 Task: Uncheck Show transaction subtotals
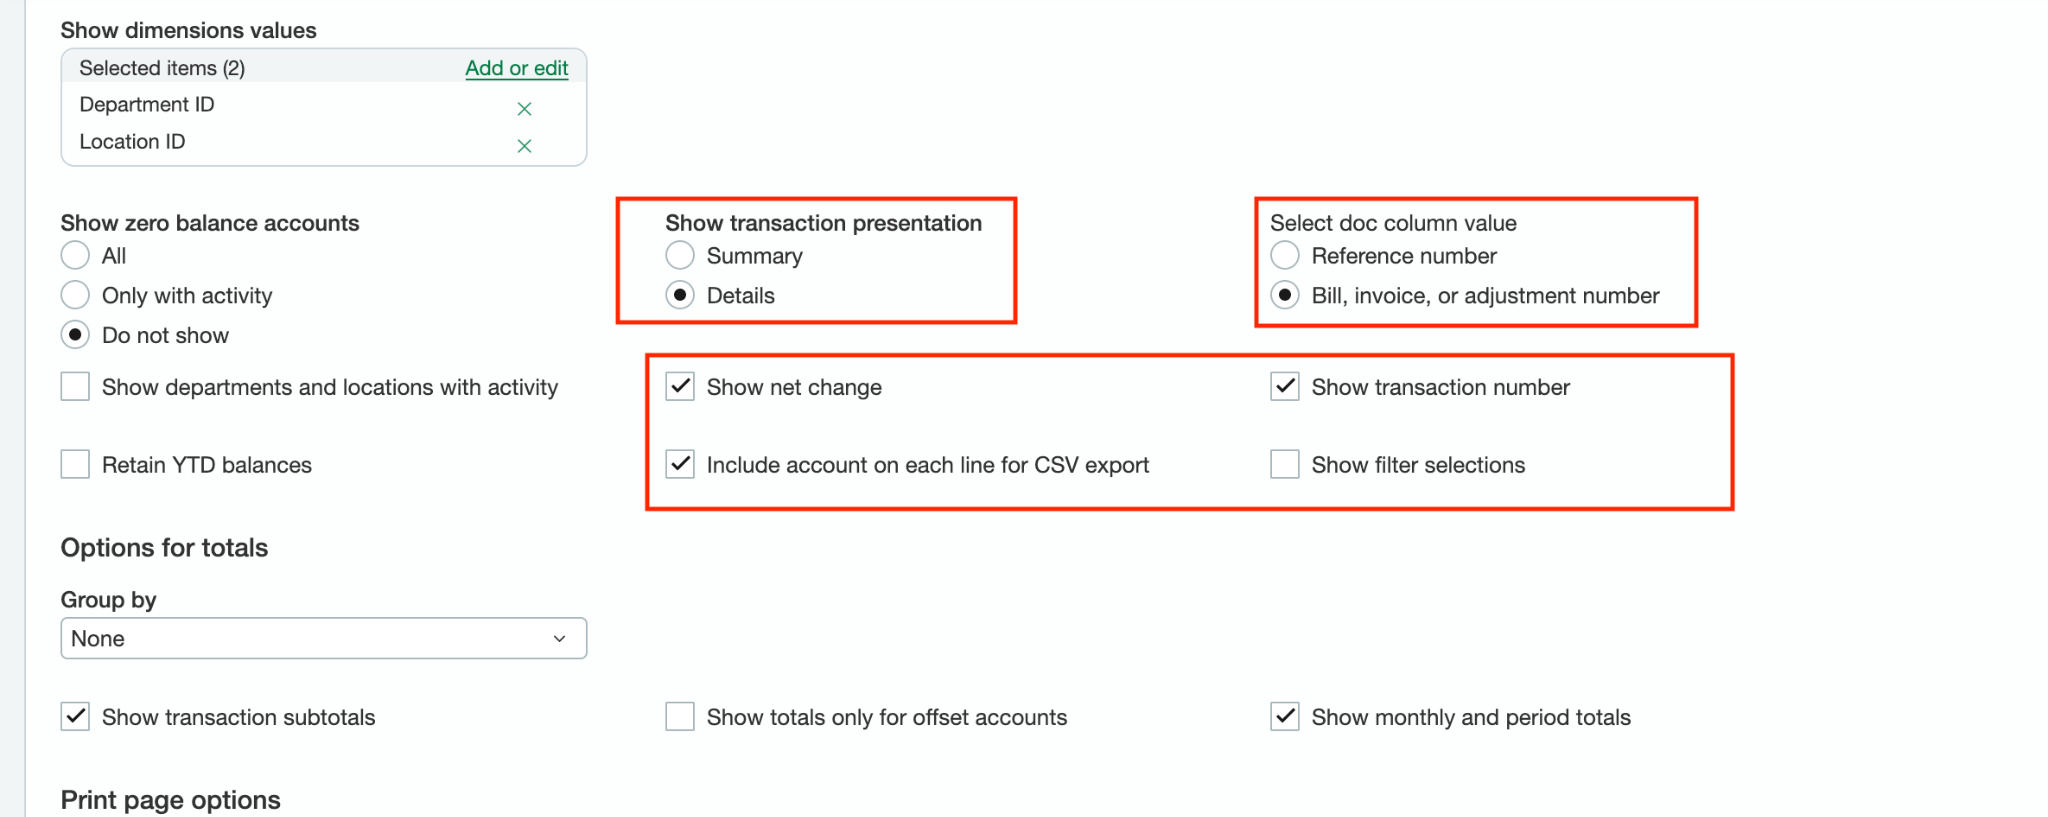click(x=75, y=717)
